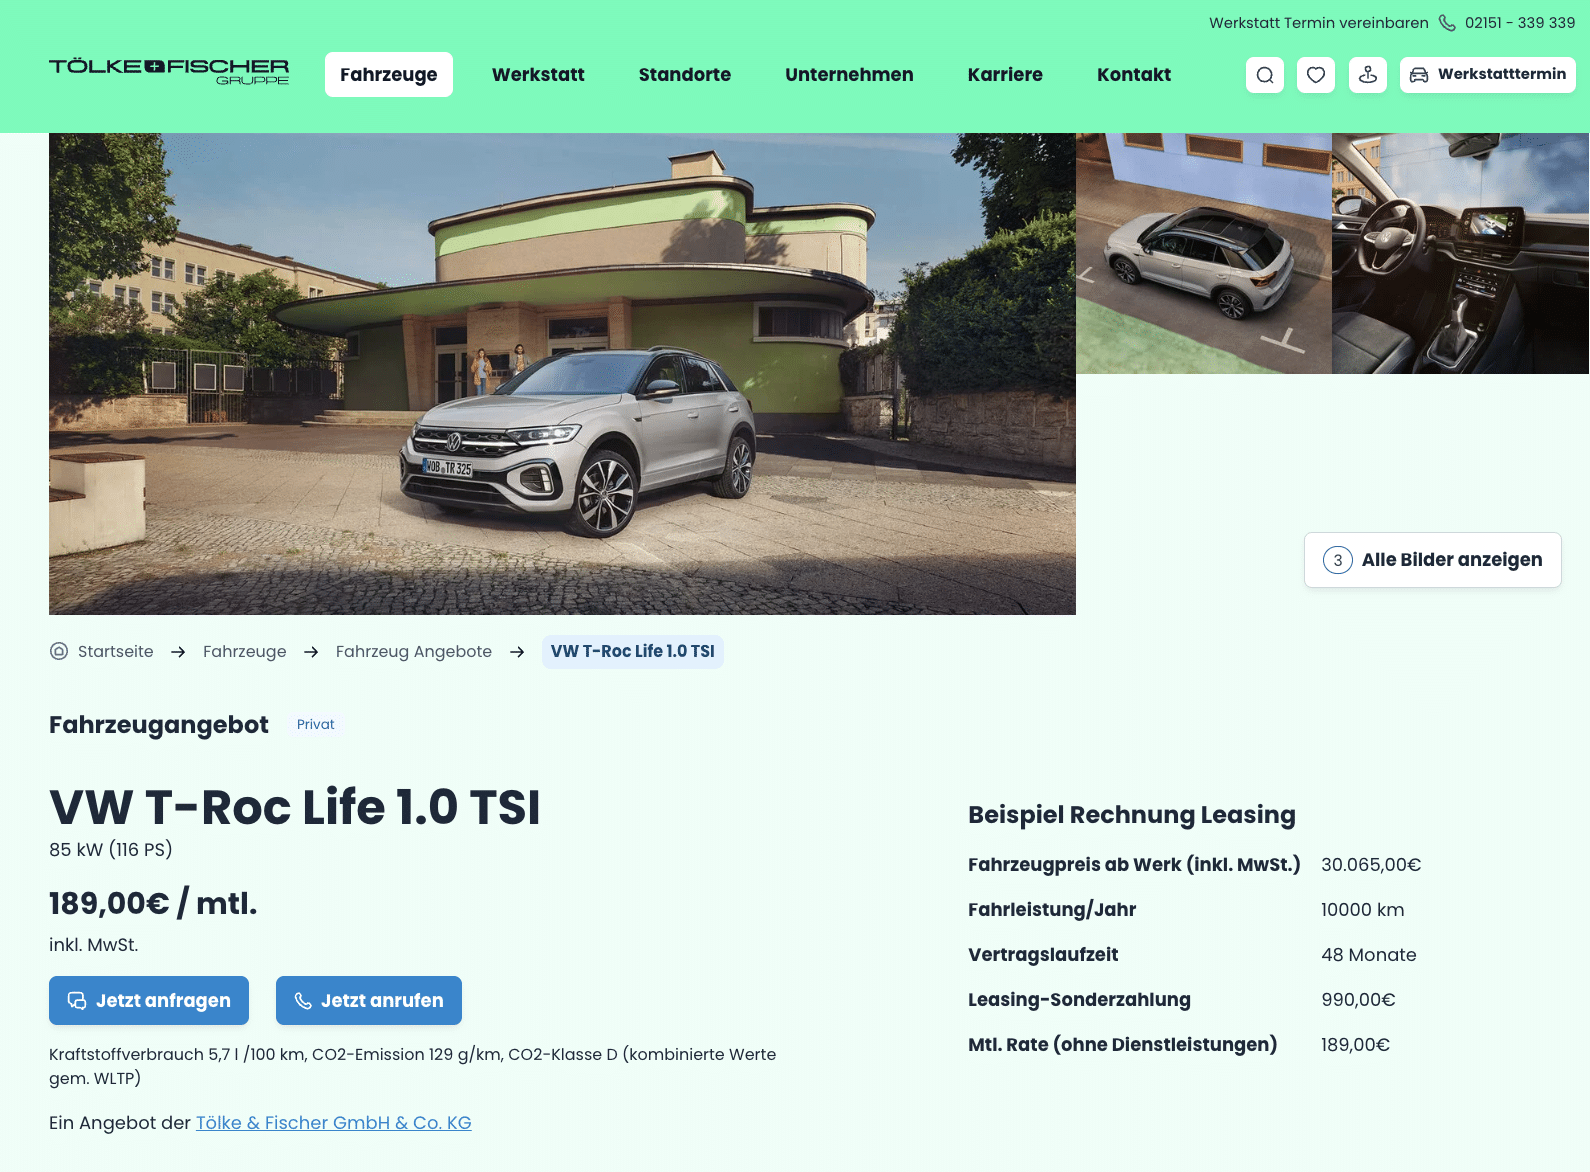Select Kontakt in the top navigation
Viewport: 1590px width, 1172px height.
click(1134, 75)
